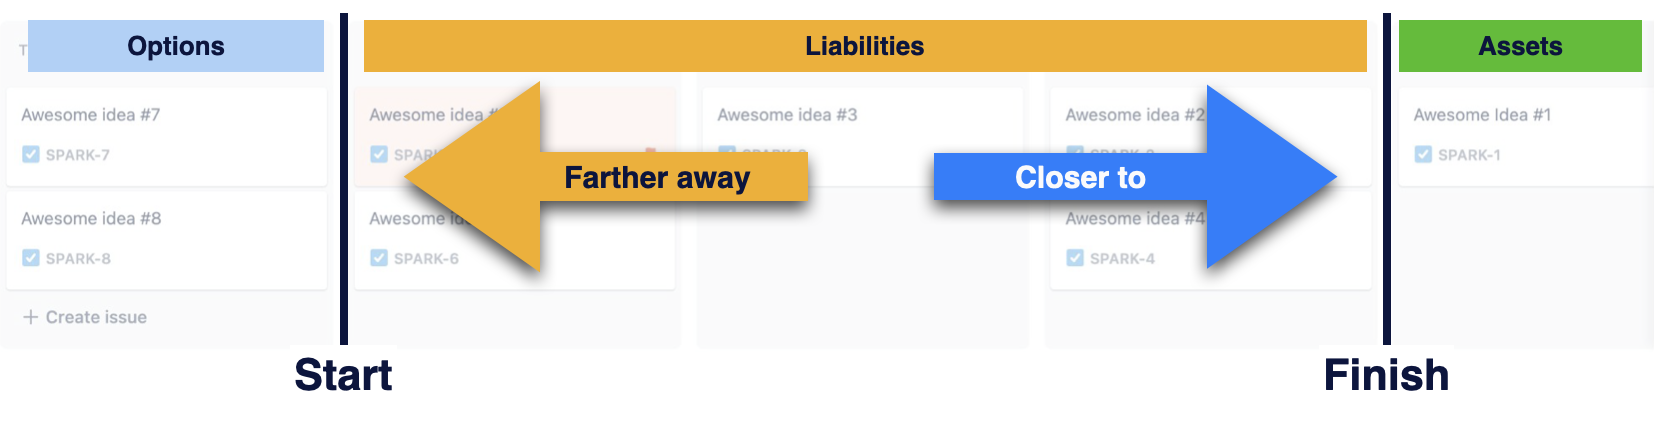Screen dimensions: 1654x424
Task: Select the orange Liabilities column header
Action: (865, 46)
